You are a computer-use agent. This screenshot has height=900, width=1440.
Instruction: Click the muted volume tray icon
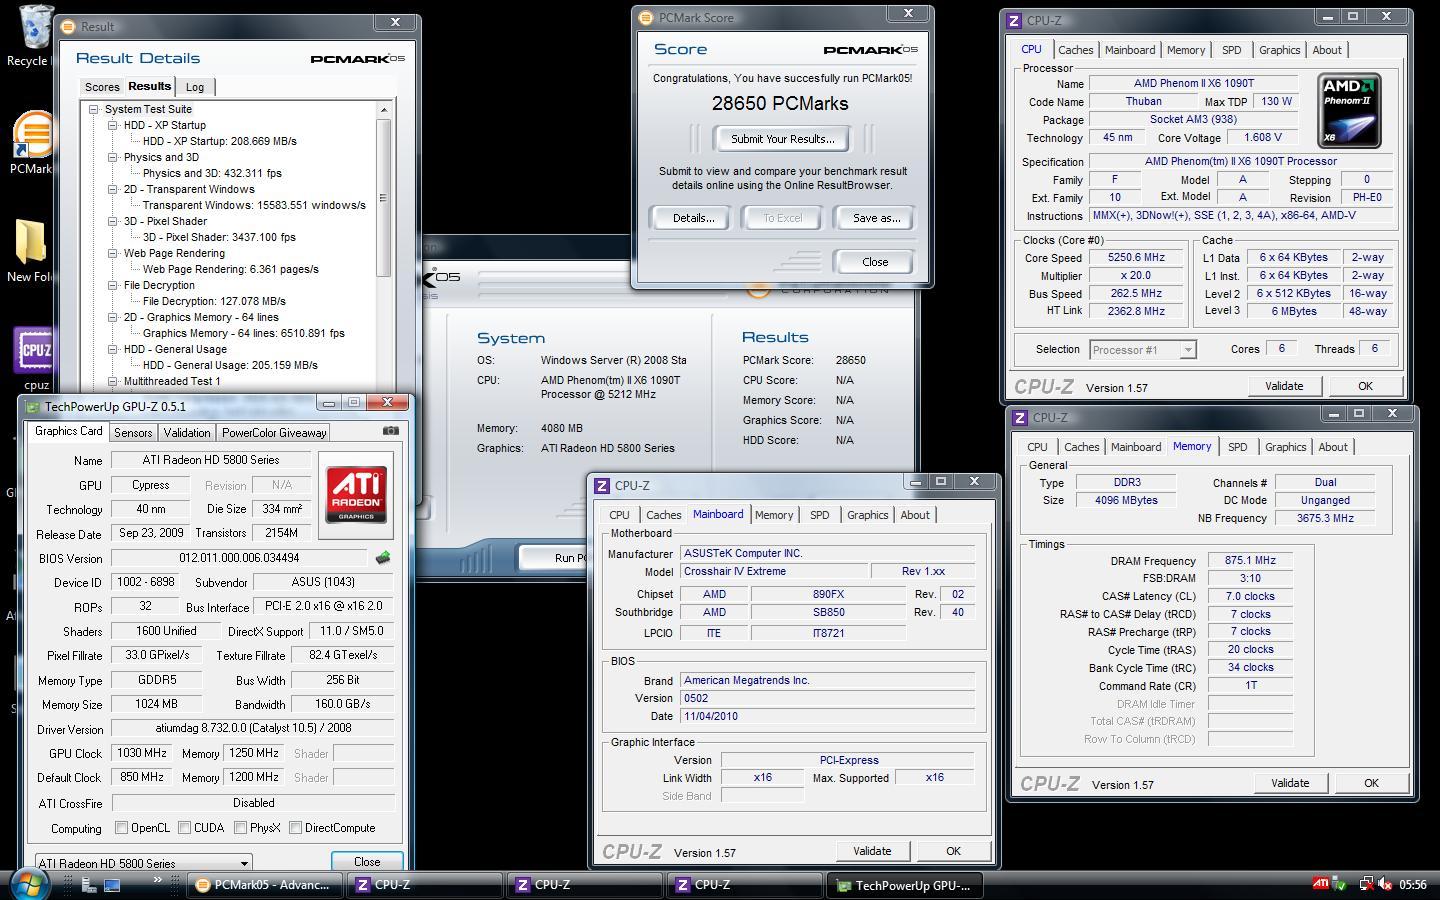point(1385,884)
